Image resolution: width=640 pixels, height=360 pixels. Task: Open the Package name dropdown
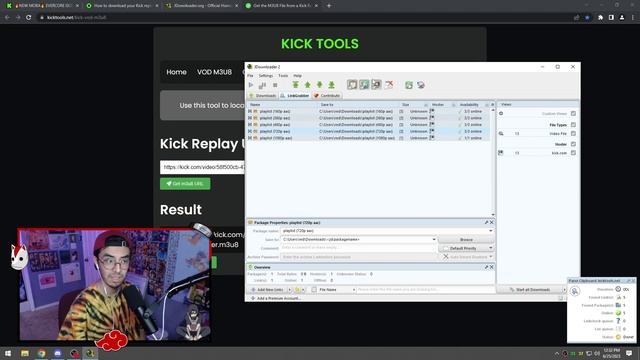pyautogui.click(x=491, y=231)
